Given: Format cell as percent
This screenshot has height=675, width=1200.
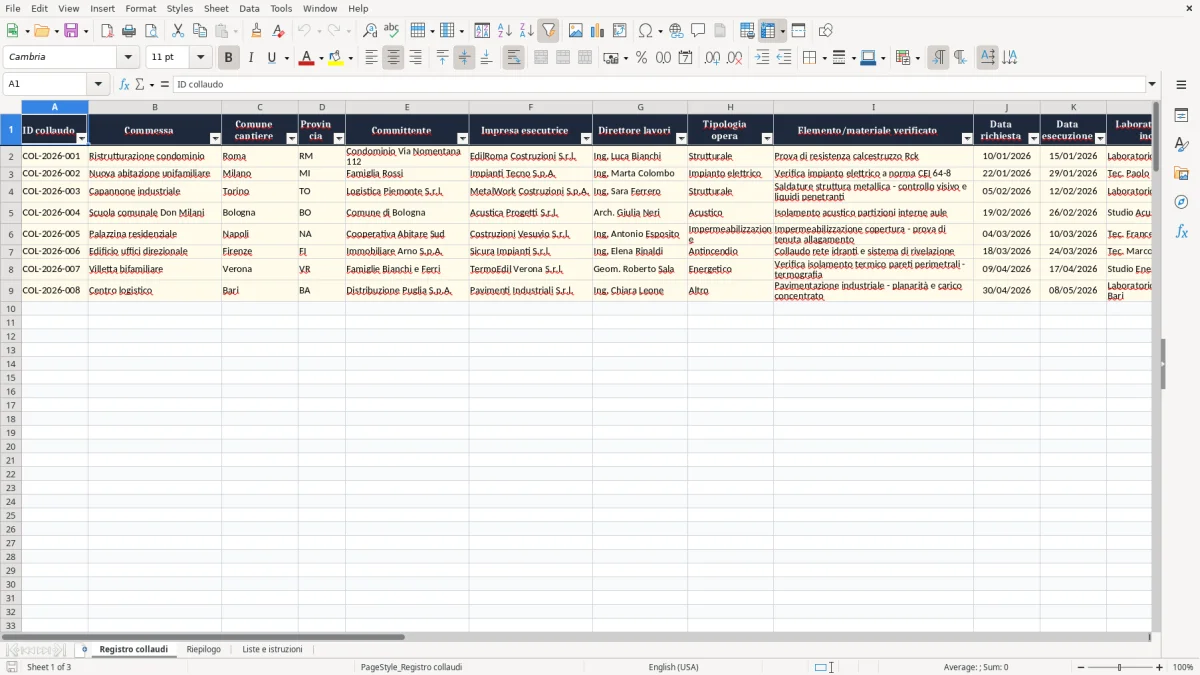Looking at the screenshot, I should (x=641, y=58).
